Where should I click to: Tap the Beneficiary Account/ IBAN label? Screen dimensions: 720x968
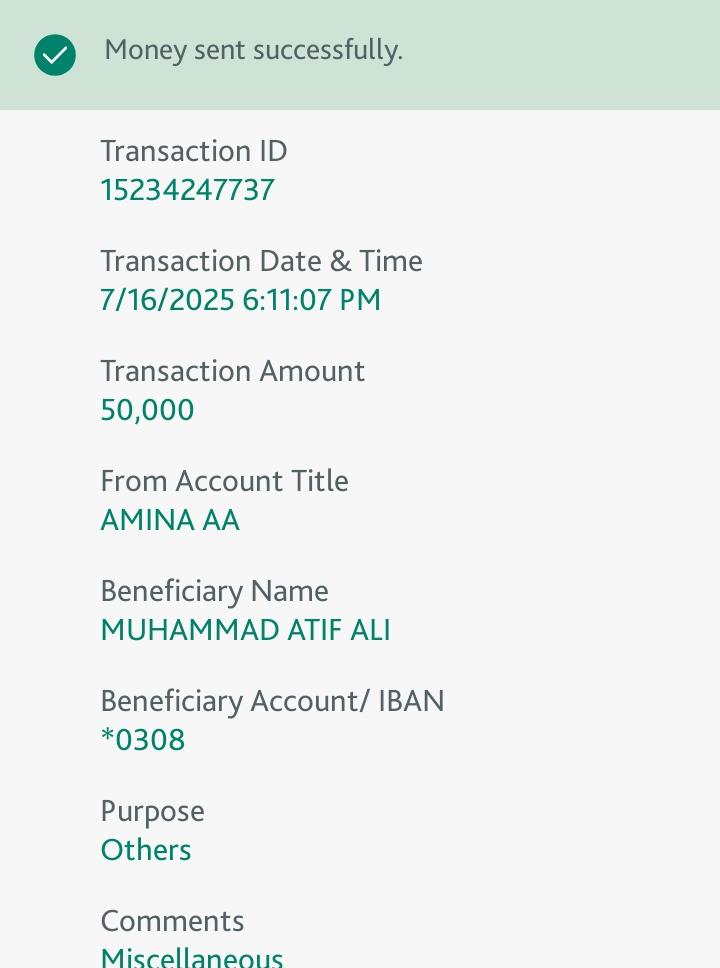tap(272, 701)
